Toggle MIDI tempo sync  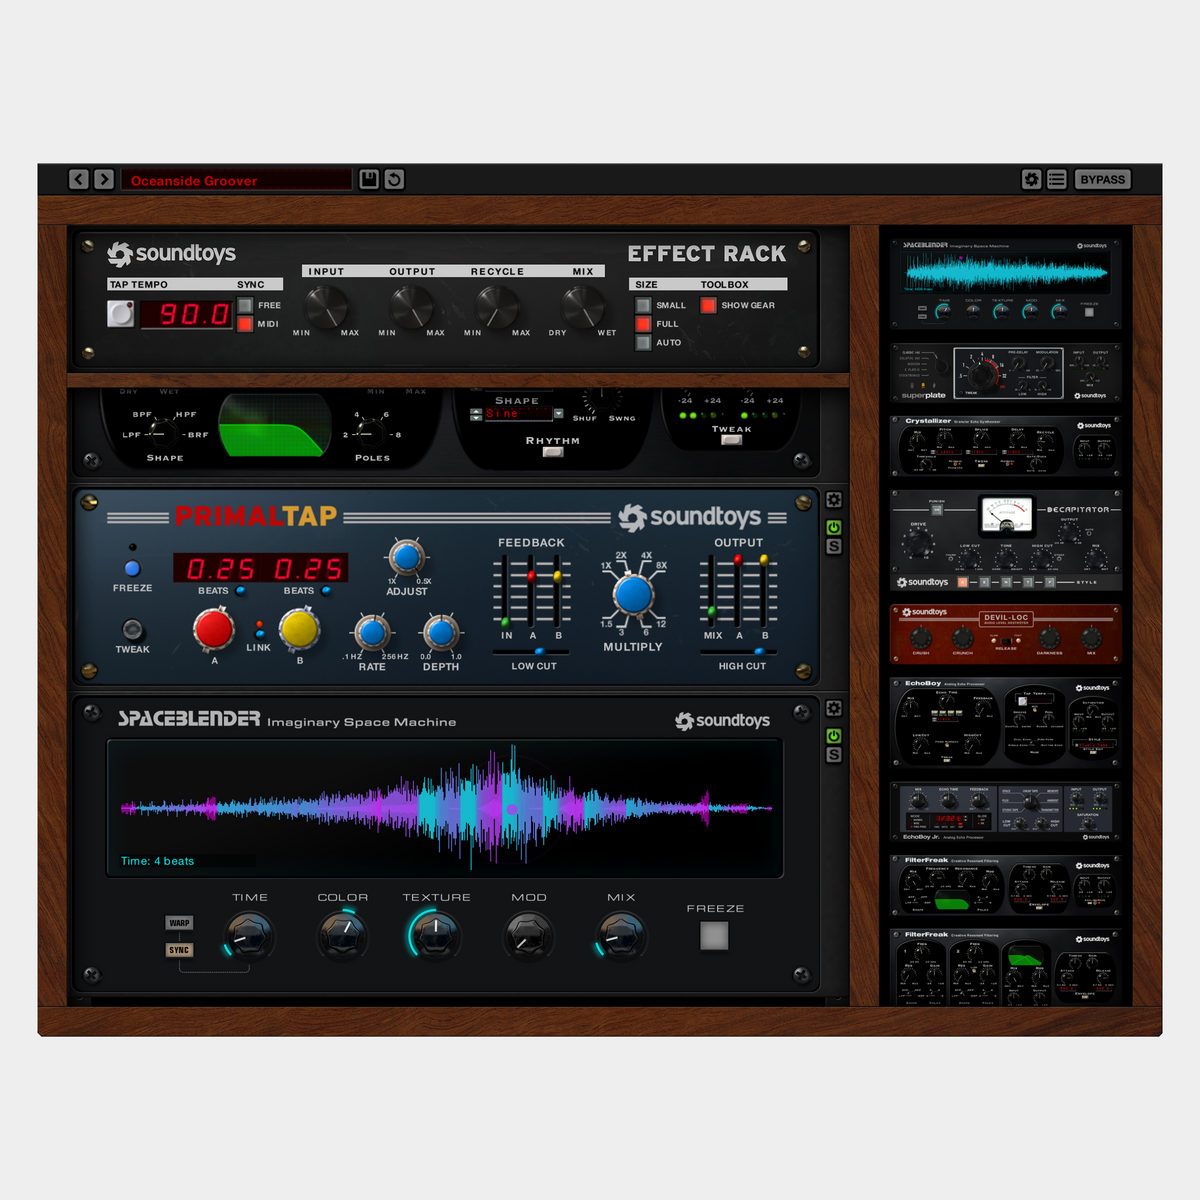click(x=245, y=324)
